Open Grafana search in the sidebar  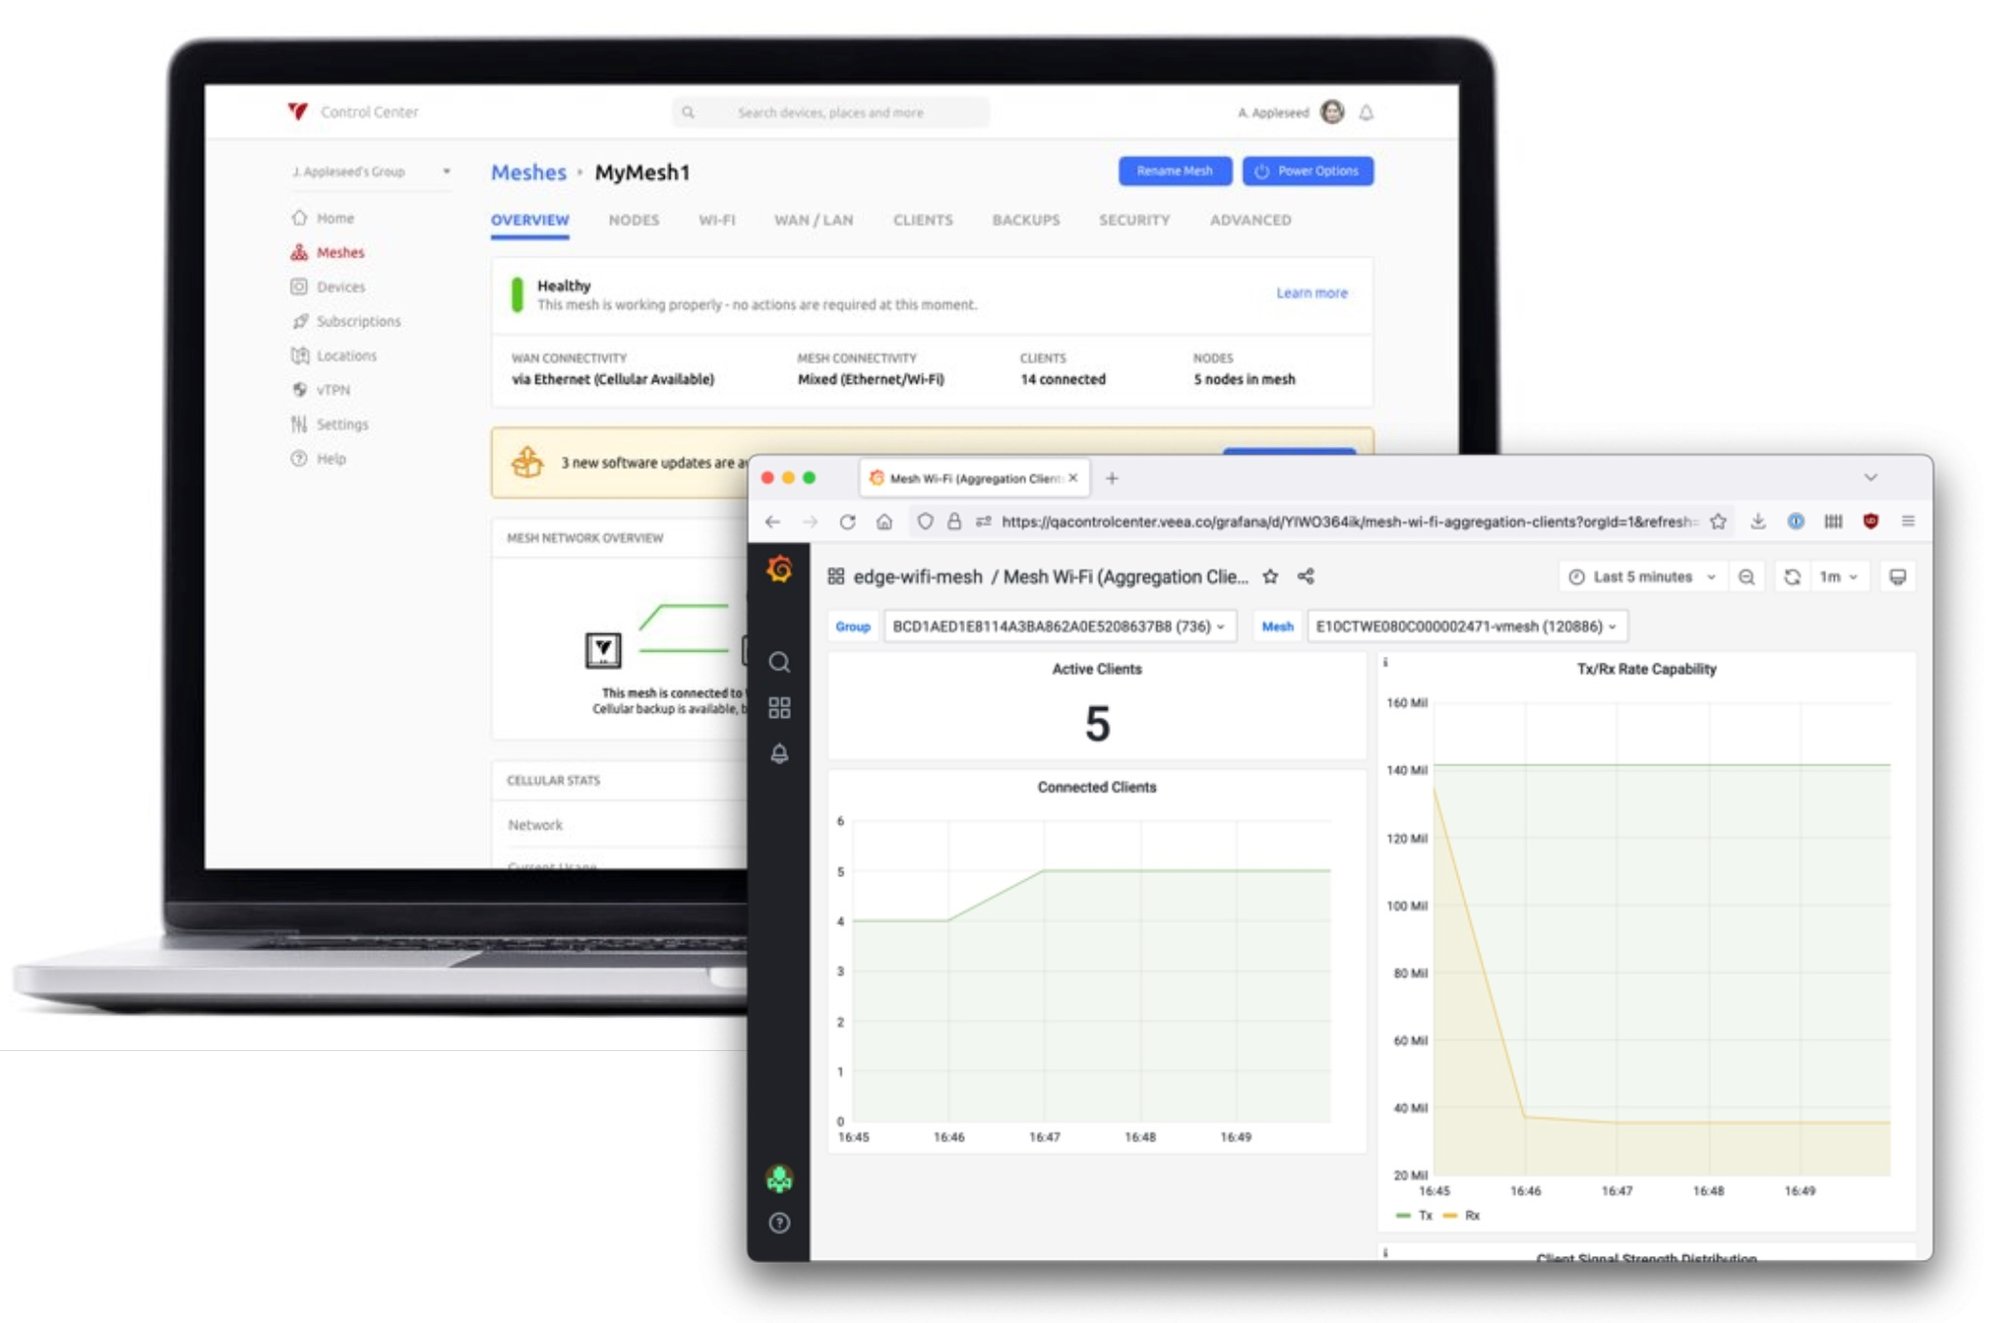[x=781, y=662]
